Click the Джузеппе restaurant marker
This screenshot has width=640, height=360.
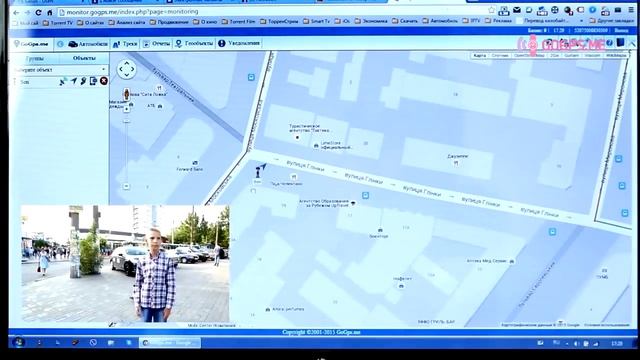[456, 163]
